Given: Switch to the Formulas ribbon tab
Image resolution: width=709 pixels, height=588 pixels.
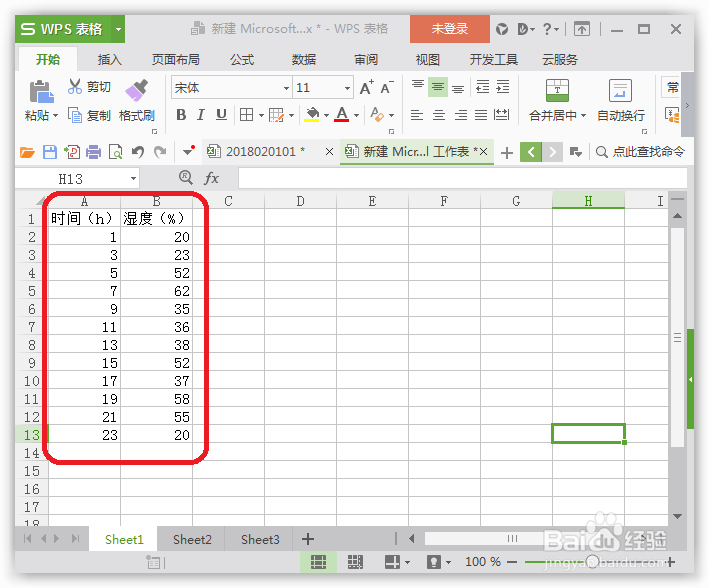Looking at the screenshot, I should click(242, 59).
